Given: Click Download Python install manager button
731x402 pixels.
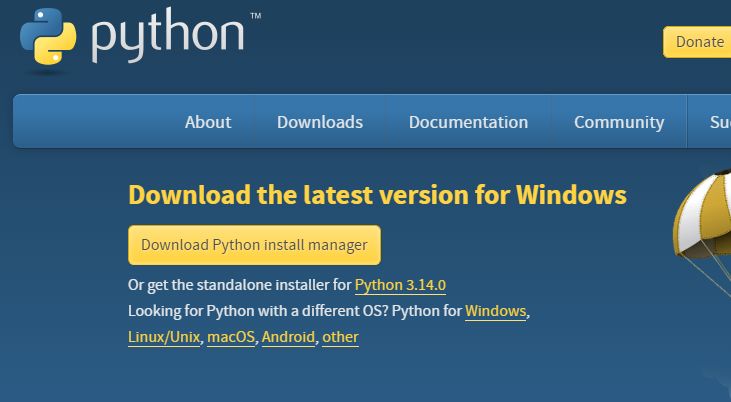Looking at the screenshot, I should pos(255,245).
